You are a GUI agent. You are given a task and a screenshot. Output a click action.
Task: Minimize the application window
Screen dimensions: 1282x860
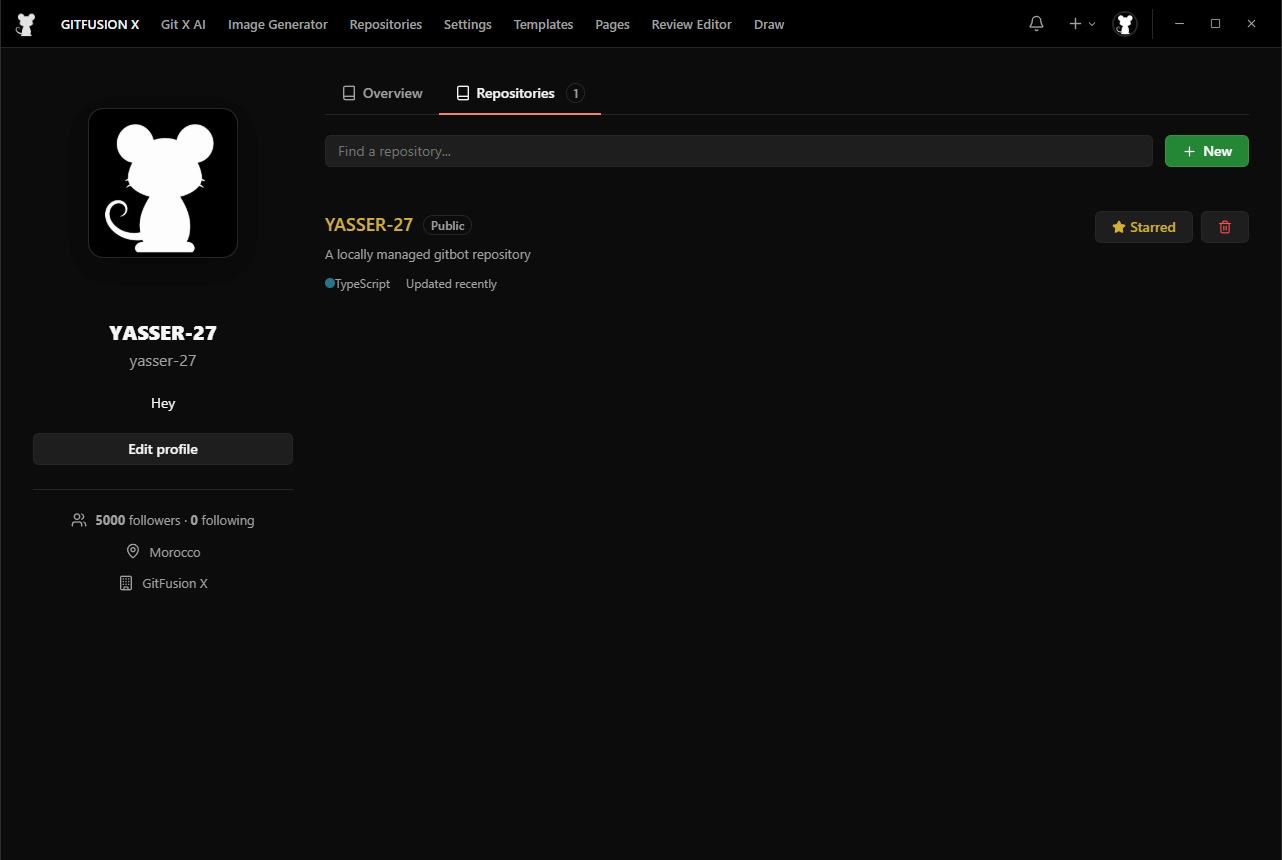coord(1179,23)
